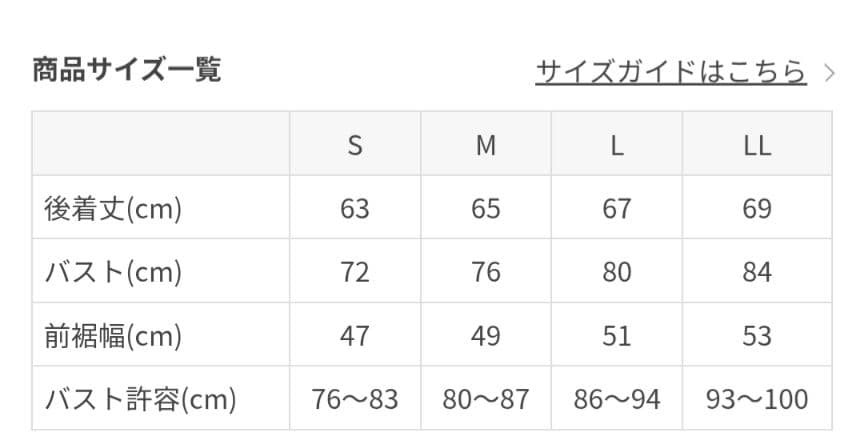
Task: Click the 80〜87 bust range cell
Action: click(485, 399)
